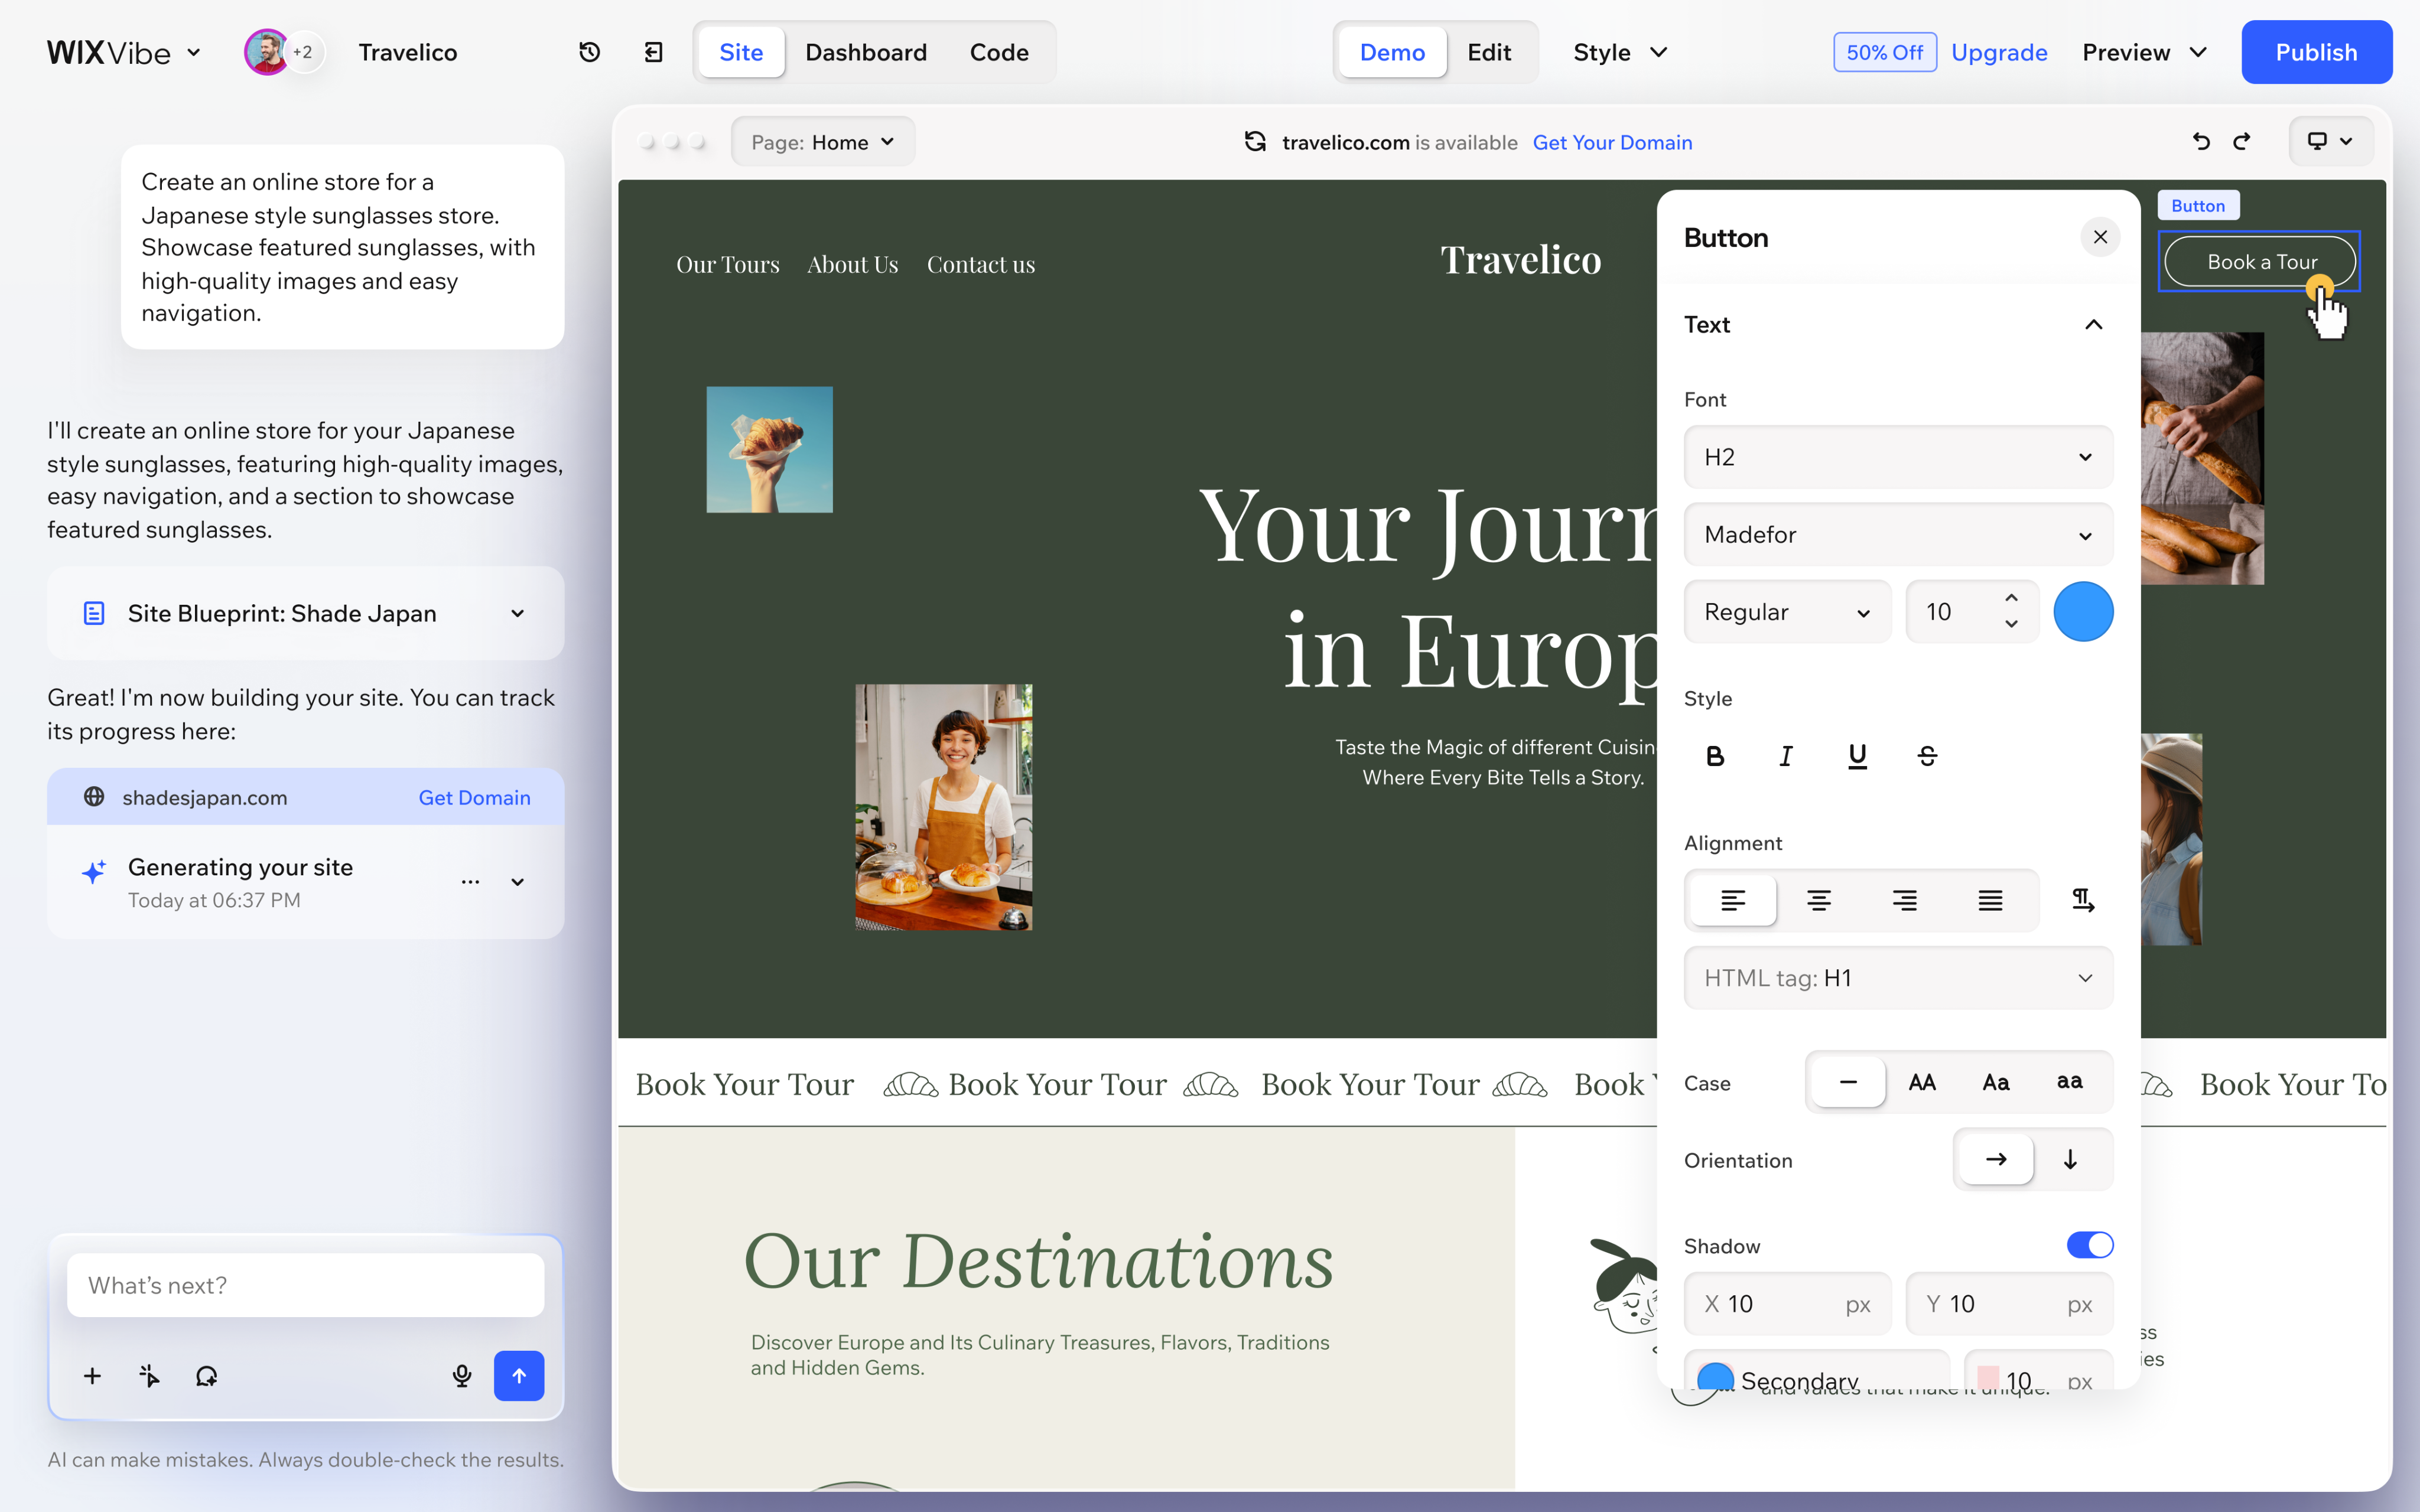Viewport: 2420px width, 1512px height.
Task: Apply strikethrough text style
Action: [x=1927, y=756]
